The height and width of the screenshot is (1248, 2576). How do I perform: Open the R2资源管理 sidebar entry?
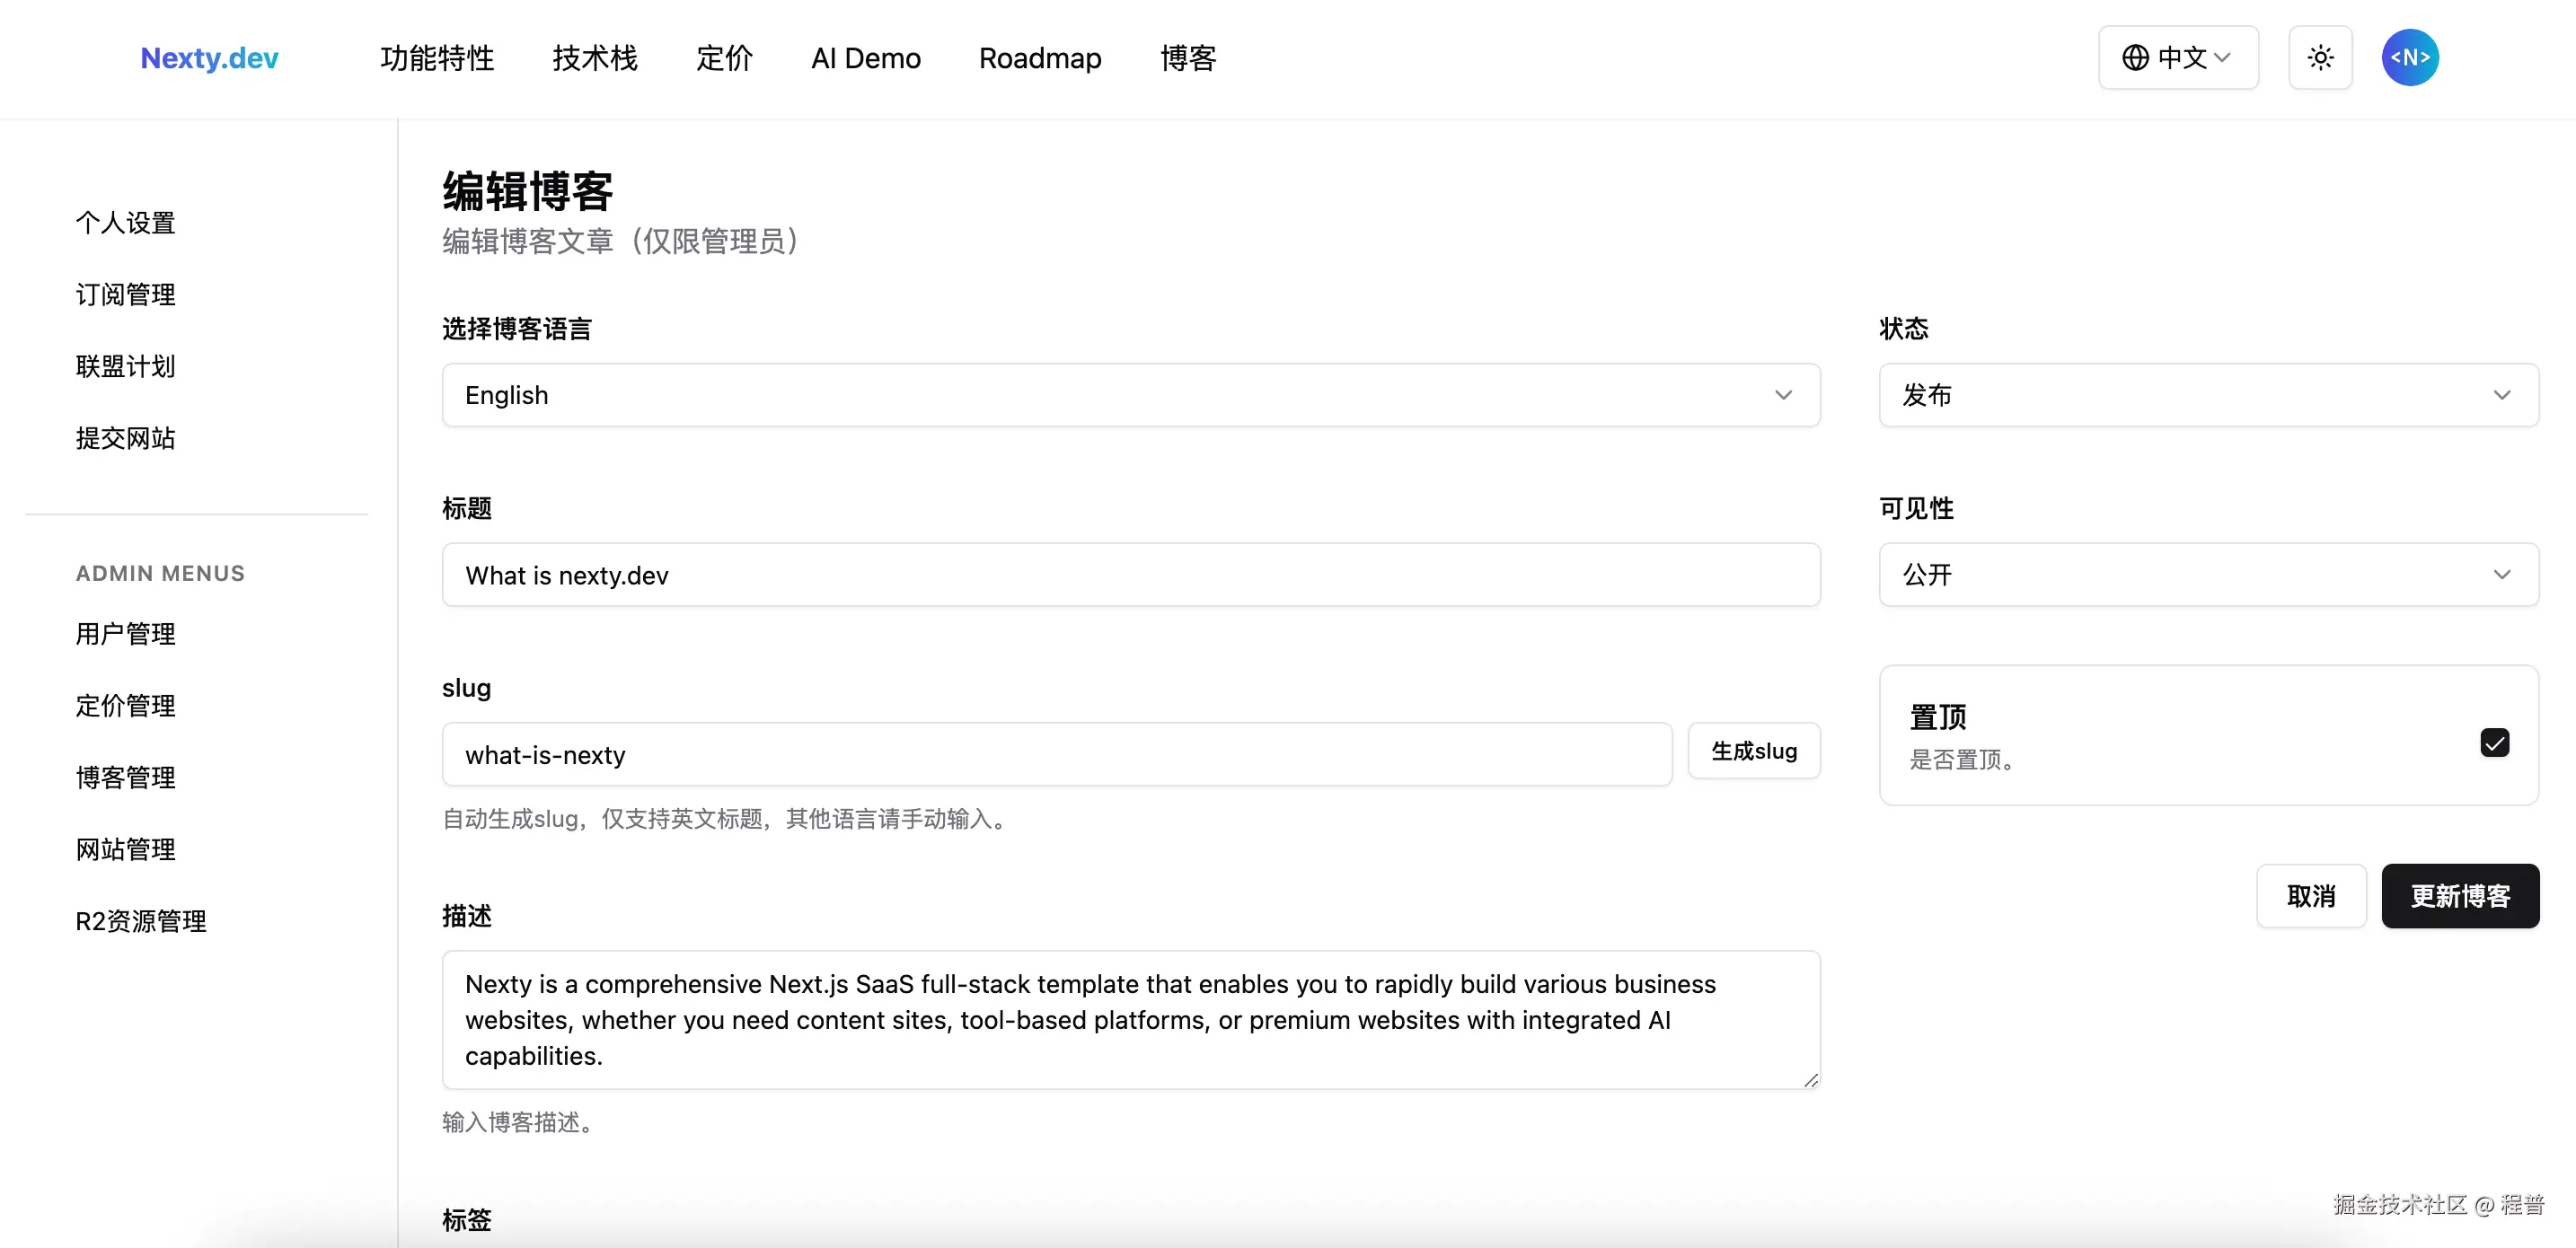[140, 921]
